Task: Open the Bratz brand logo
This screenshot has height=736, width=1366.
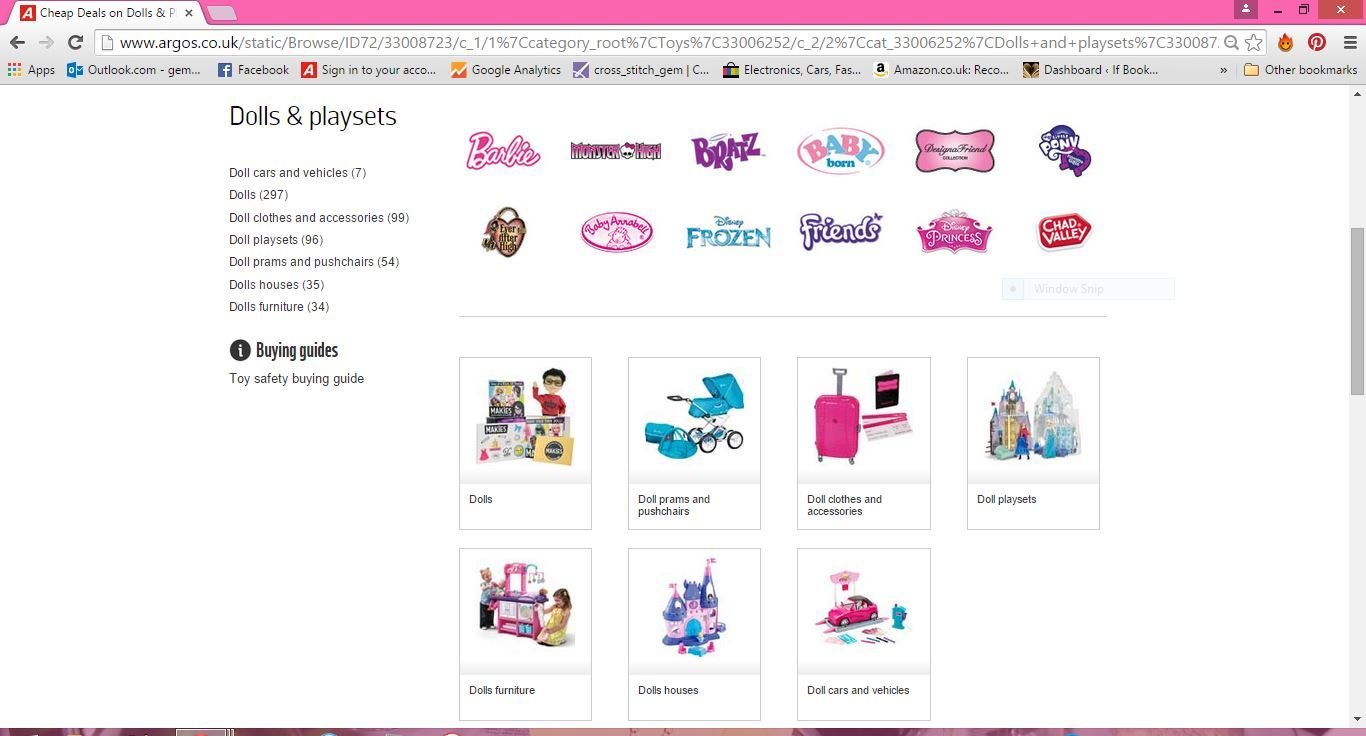Action: [x=727, y=151]
